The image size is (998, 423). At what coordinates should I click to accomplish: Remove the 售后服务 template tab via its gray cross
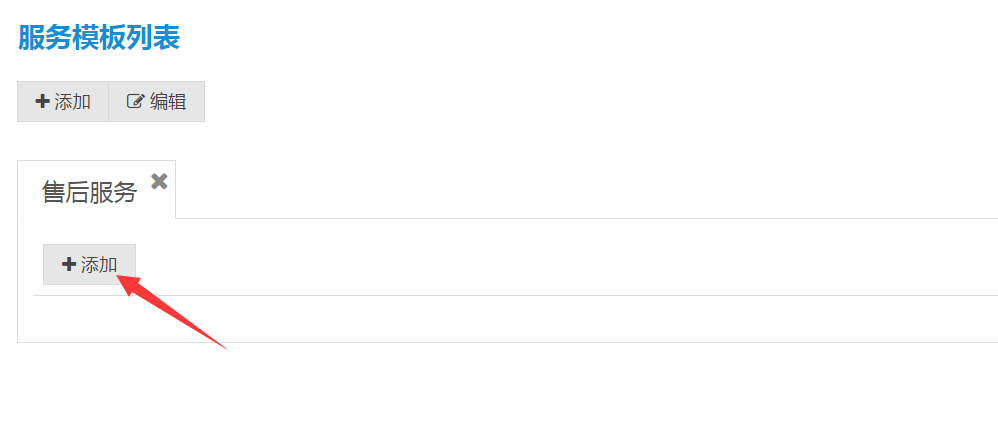tap(159, 181)
